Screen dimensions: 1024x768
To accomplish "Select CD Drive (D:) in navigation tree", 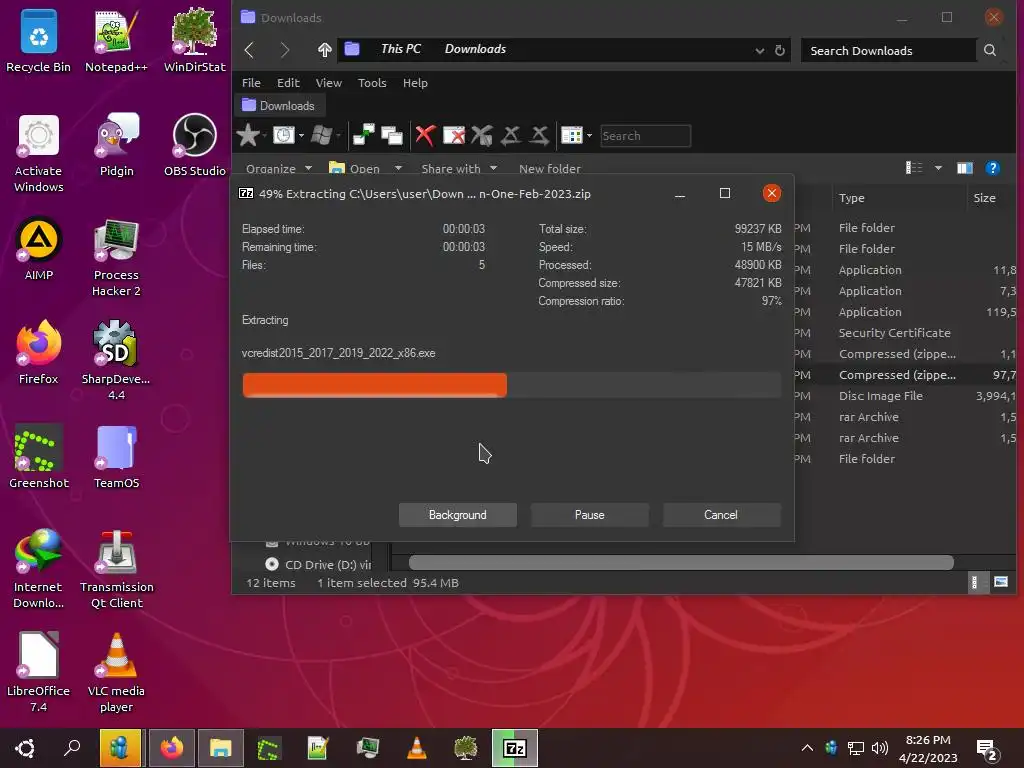I will tap(319, 564).
